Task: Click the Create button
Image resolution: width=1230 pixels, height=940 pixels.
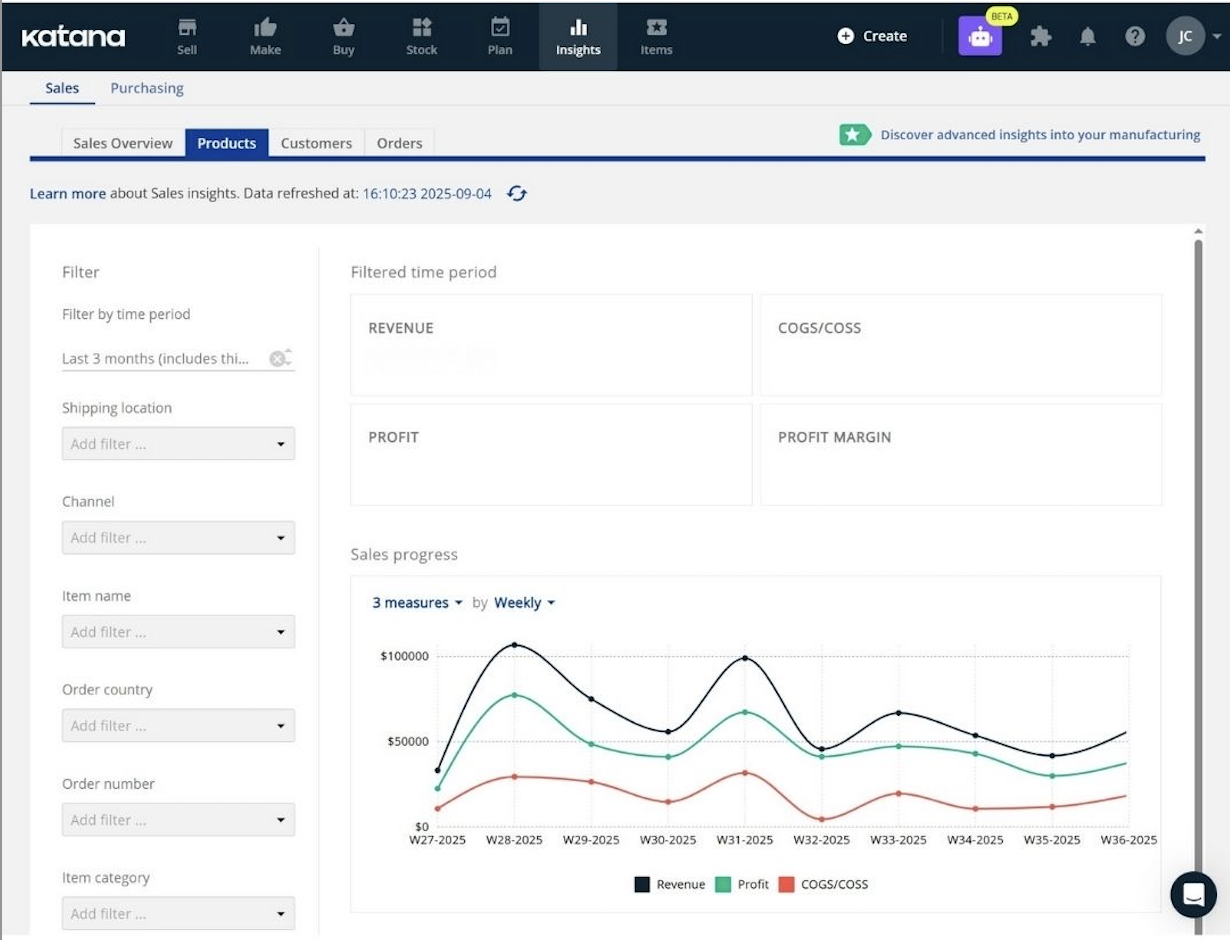Action: [872, 36]
